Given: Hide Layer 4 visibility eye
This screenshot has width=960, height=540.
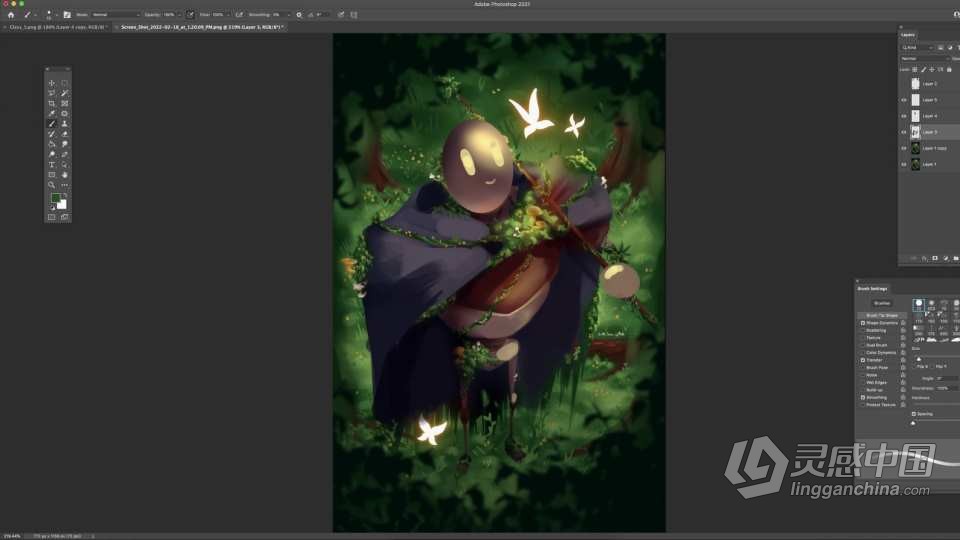Looking at the screenshot, I should tap(904, 116).
